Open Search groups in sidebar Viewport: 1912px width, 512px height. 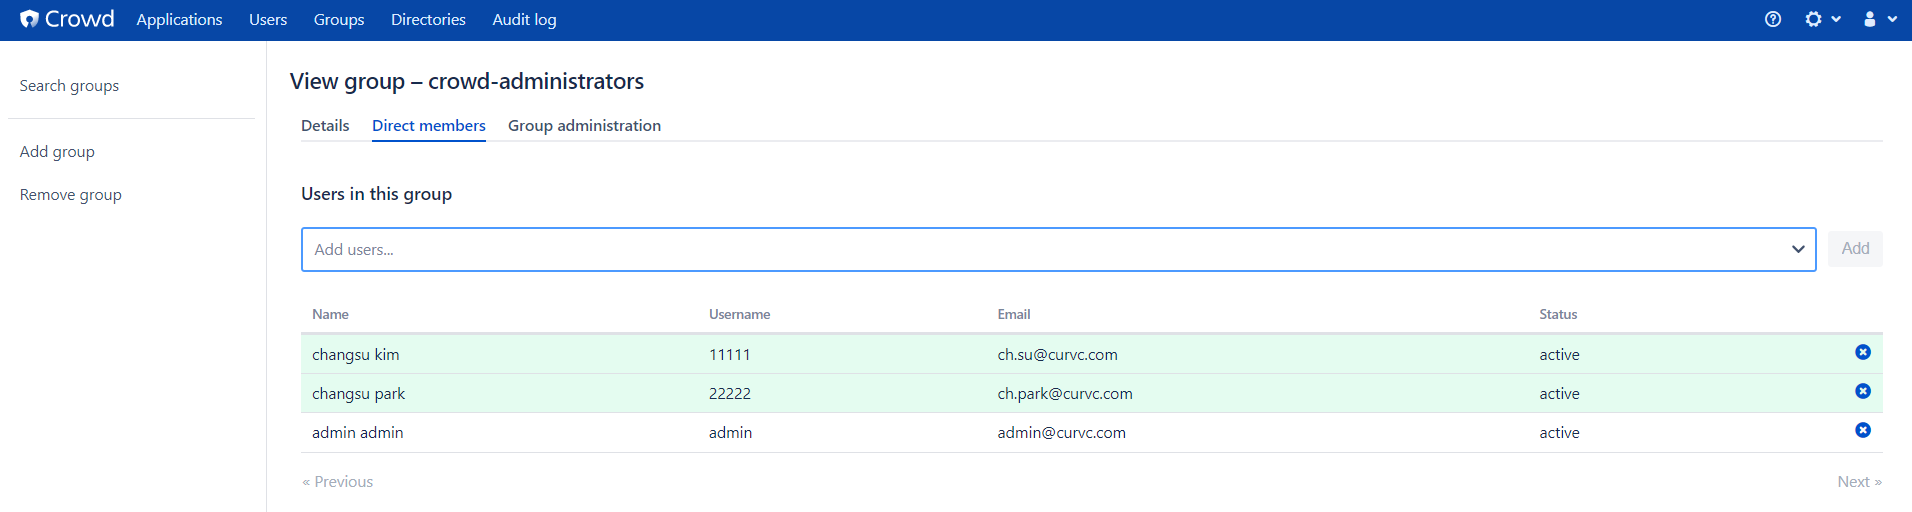point(69,86)
